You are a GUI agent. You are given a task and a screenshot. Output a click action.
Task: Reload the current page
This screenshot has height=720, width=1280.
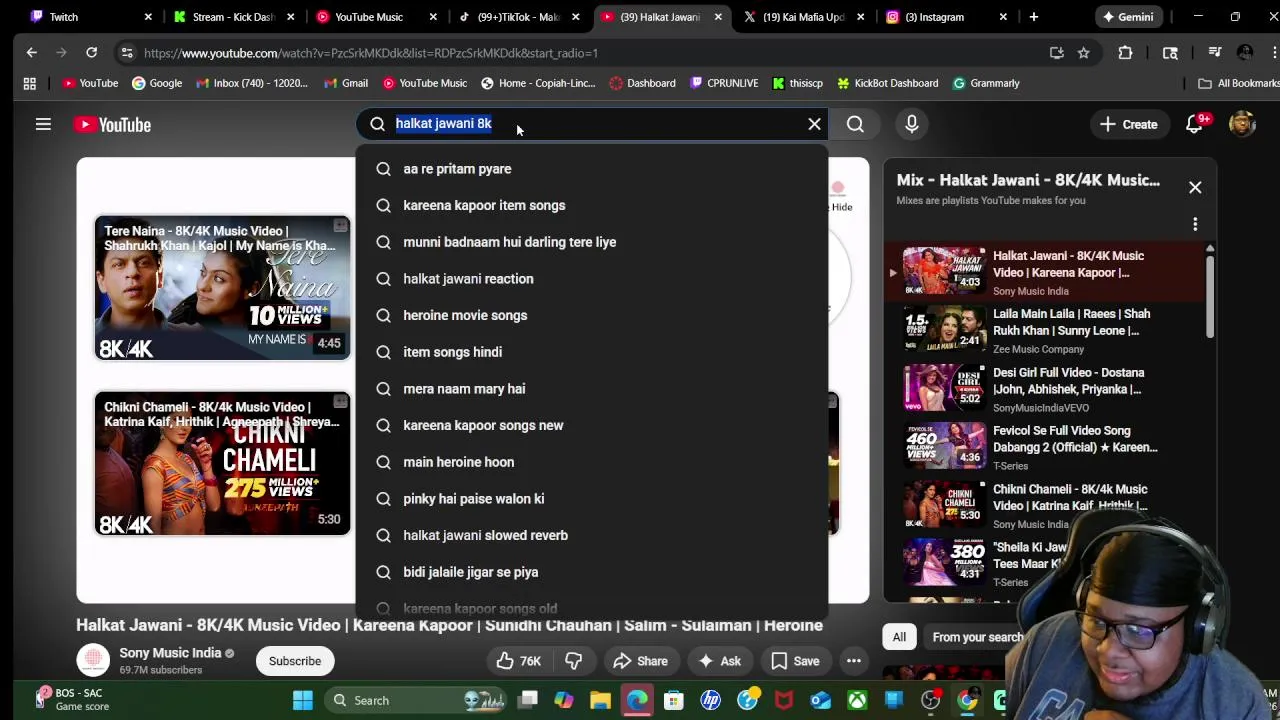coord(91,53)
